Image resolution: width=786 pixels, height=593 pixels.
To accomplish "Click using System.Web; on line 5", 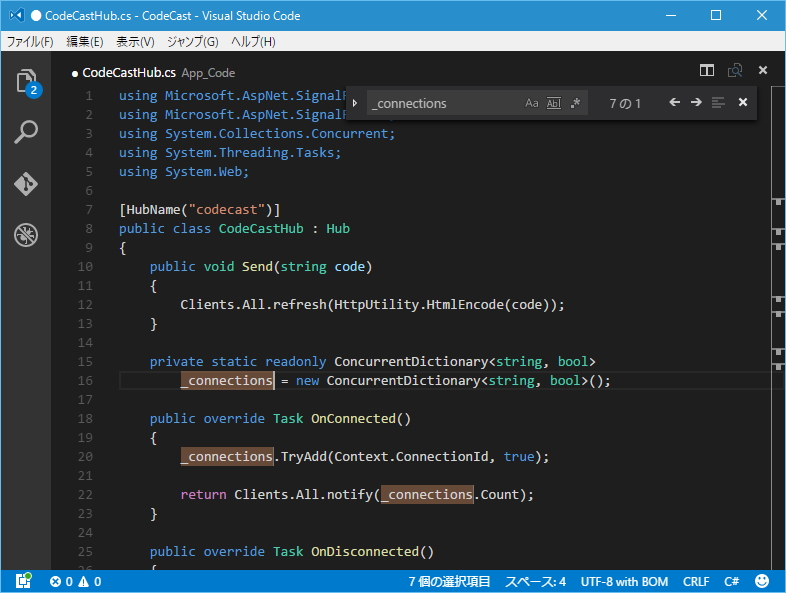I will [x=183, y=171].
